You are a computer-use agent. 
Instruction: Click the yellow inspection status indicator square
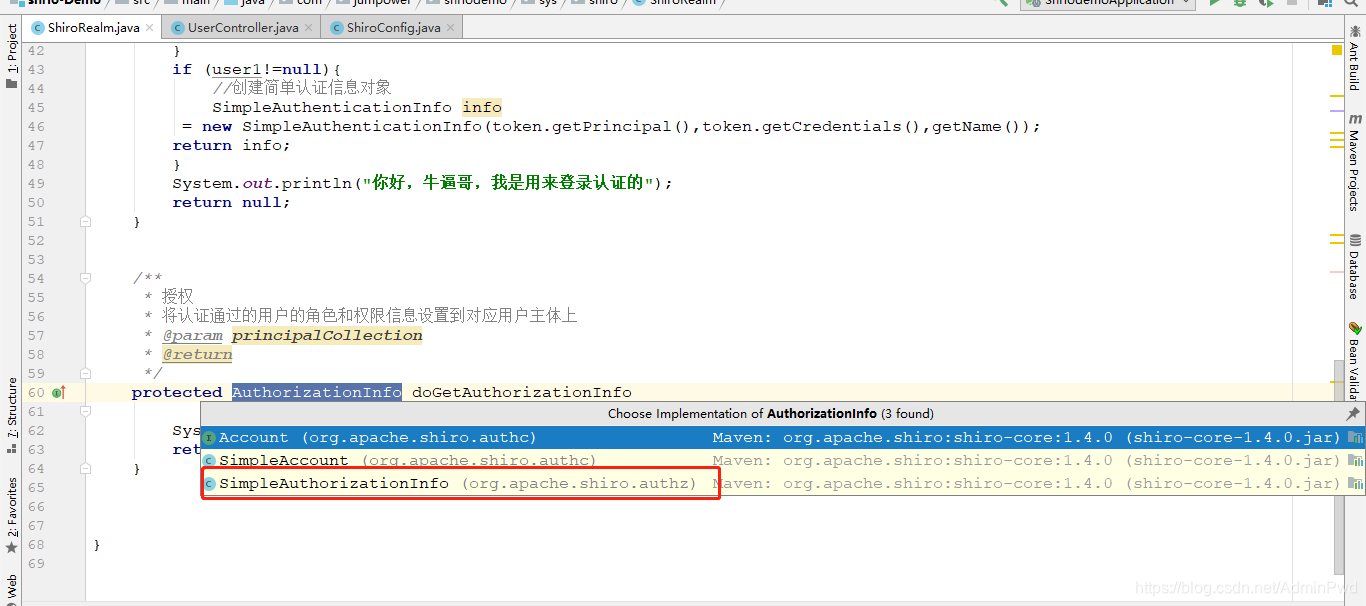[x=1337, y=50]
